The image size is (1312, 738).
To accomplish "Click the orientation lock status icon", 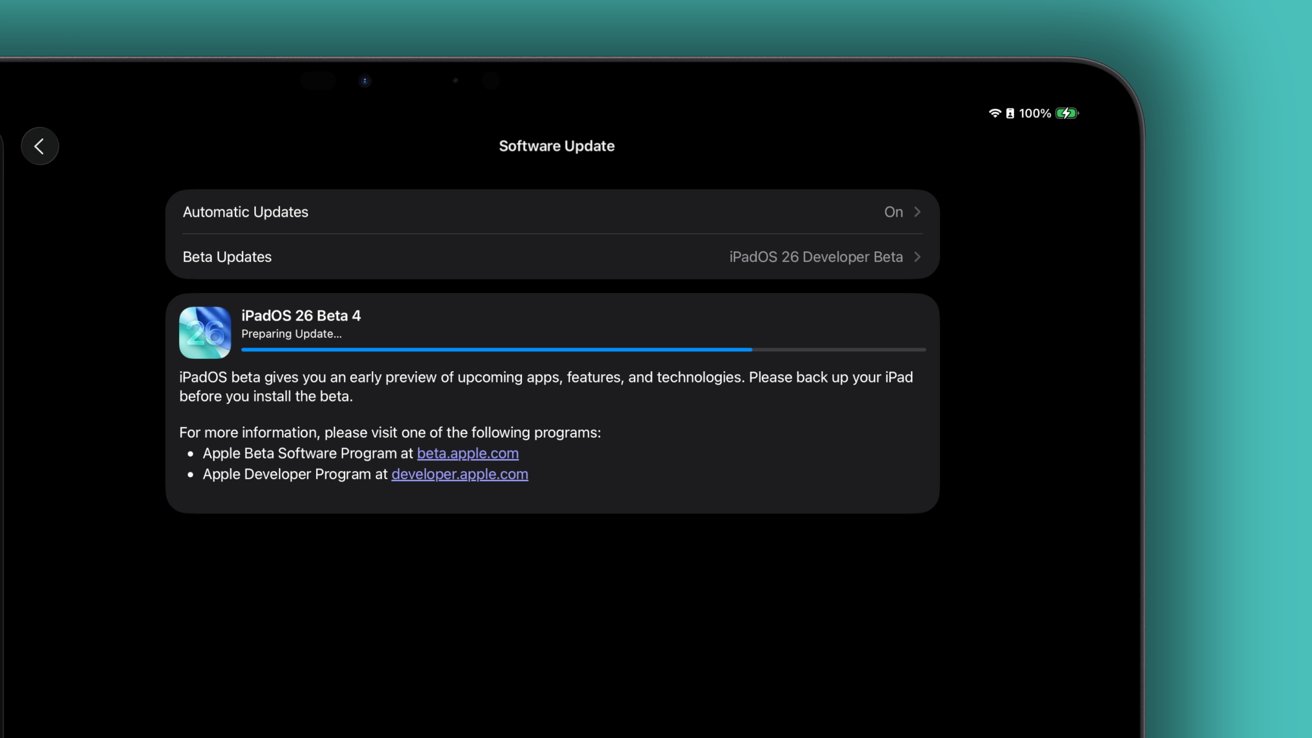I will (1010, 114).
